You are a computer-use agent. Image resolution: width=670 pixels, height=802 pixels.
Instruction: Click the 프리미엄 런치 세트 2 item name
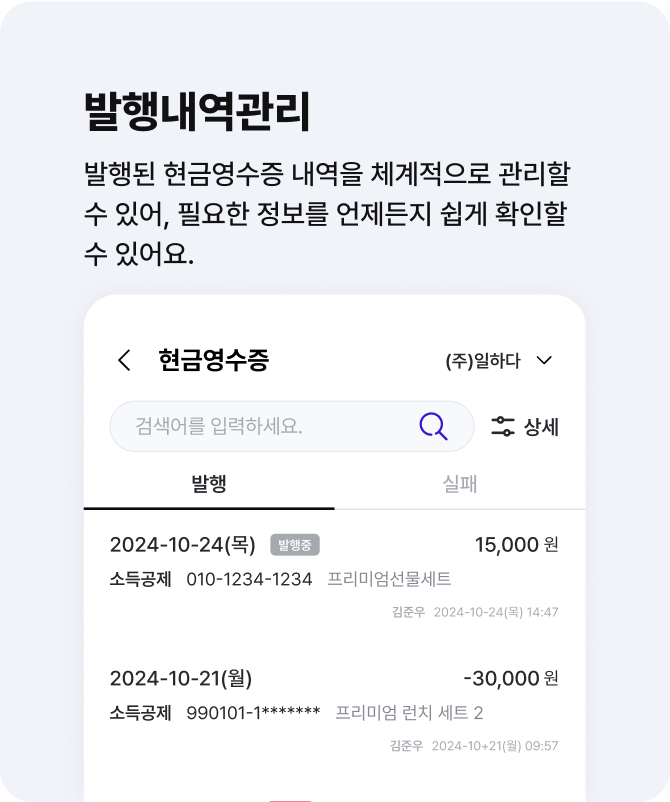click(409, 712)
